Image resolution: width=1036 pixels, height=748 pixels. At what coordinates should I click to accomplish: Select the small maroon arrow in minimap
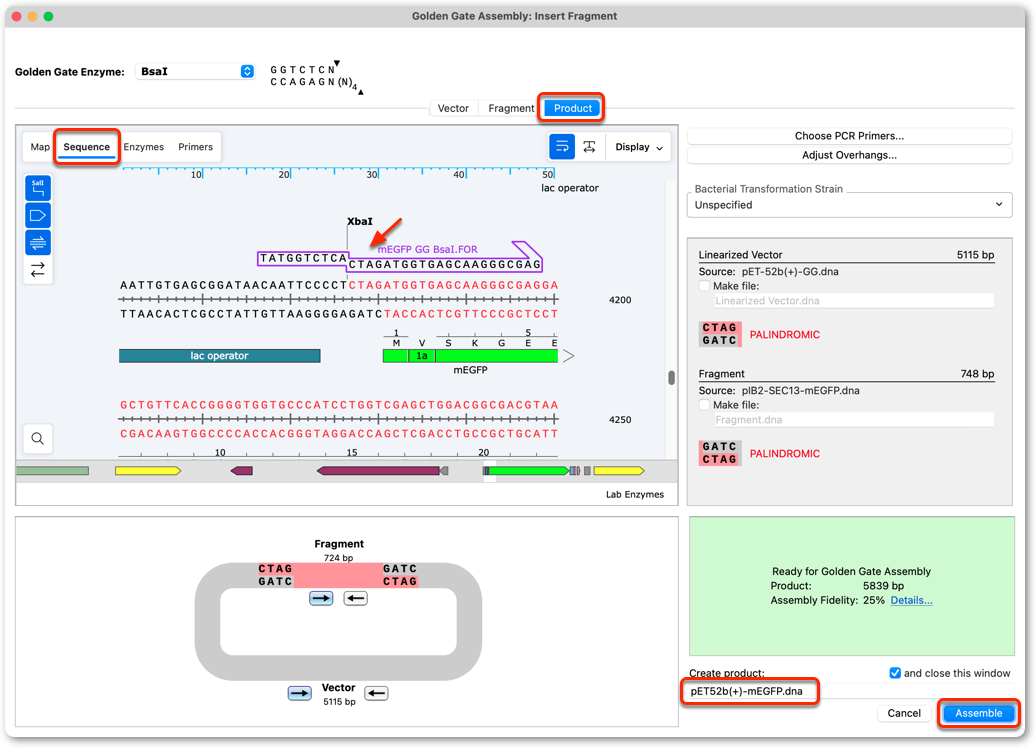pos(242,470)
